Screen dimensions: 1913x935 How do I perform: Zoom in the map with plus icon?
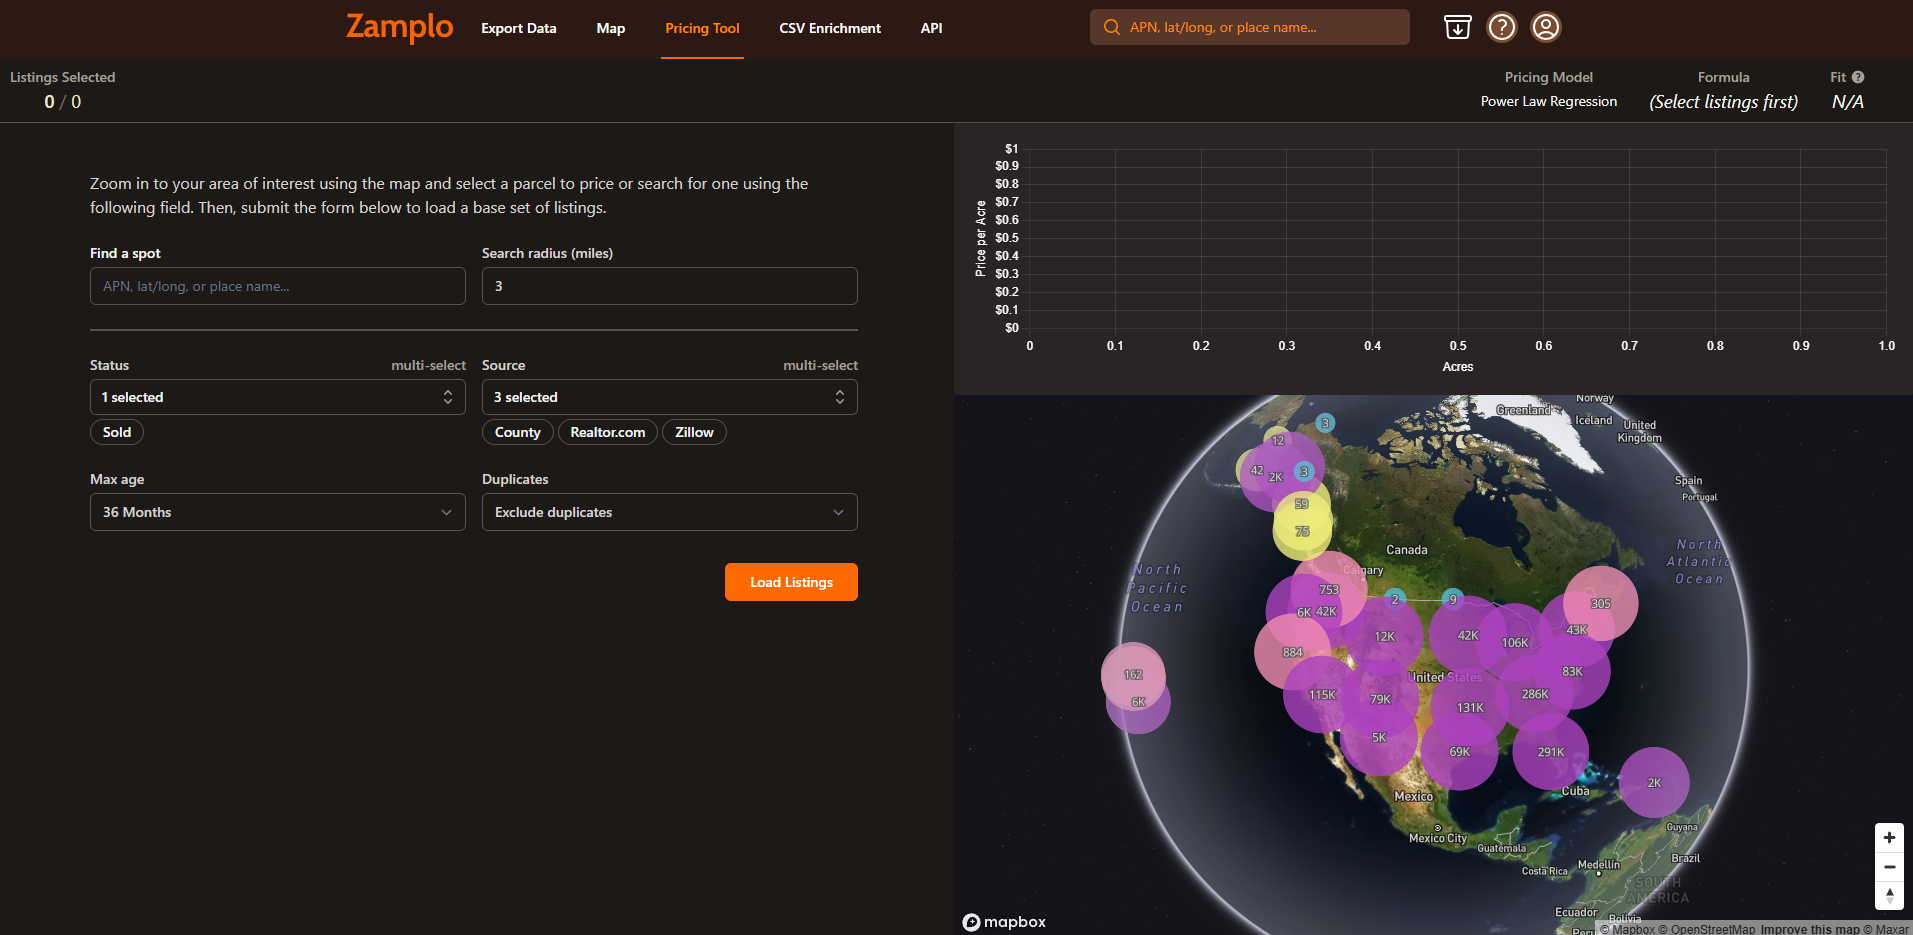1888,838
